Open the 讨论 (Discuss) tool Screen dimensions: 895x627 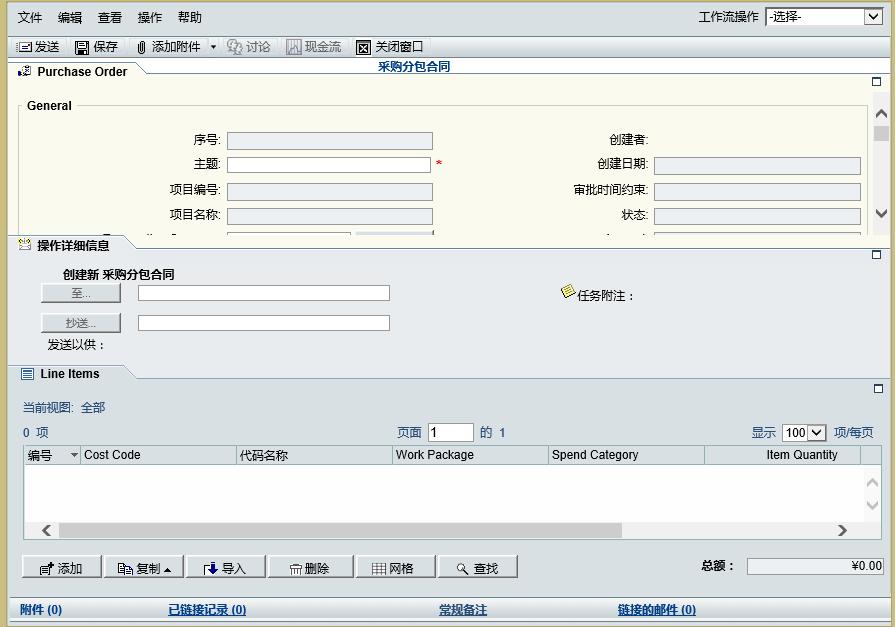pos(243,45)
